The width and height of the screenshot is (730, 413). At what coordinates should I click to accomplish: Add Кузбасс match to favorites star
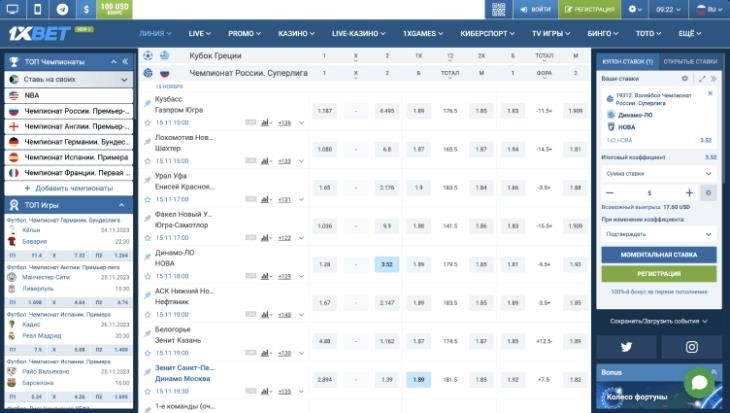[x=148, y=123]
